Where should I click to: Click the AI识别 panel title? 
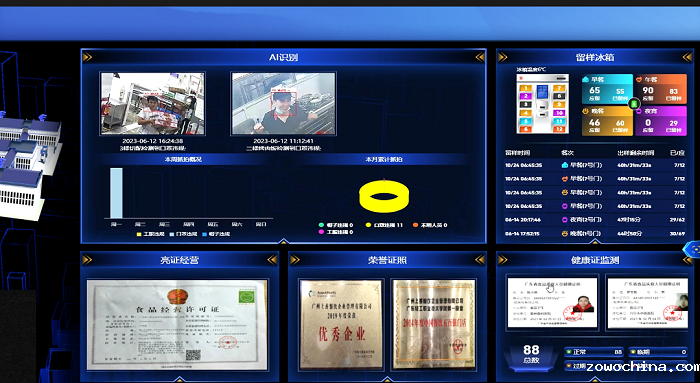[x=283, y=57]
